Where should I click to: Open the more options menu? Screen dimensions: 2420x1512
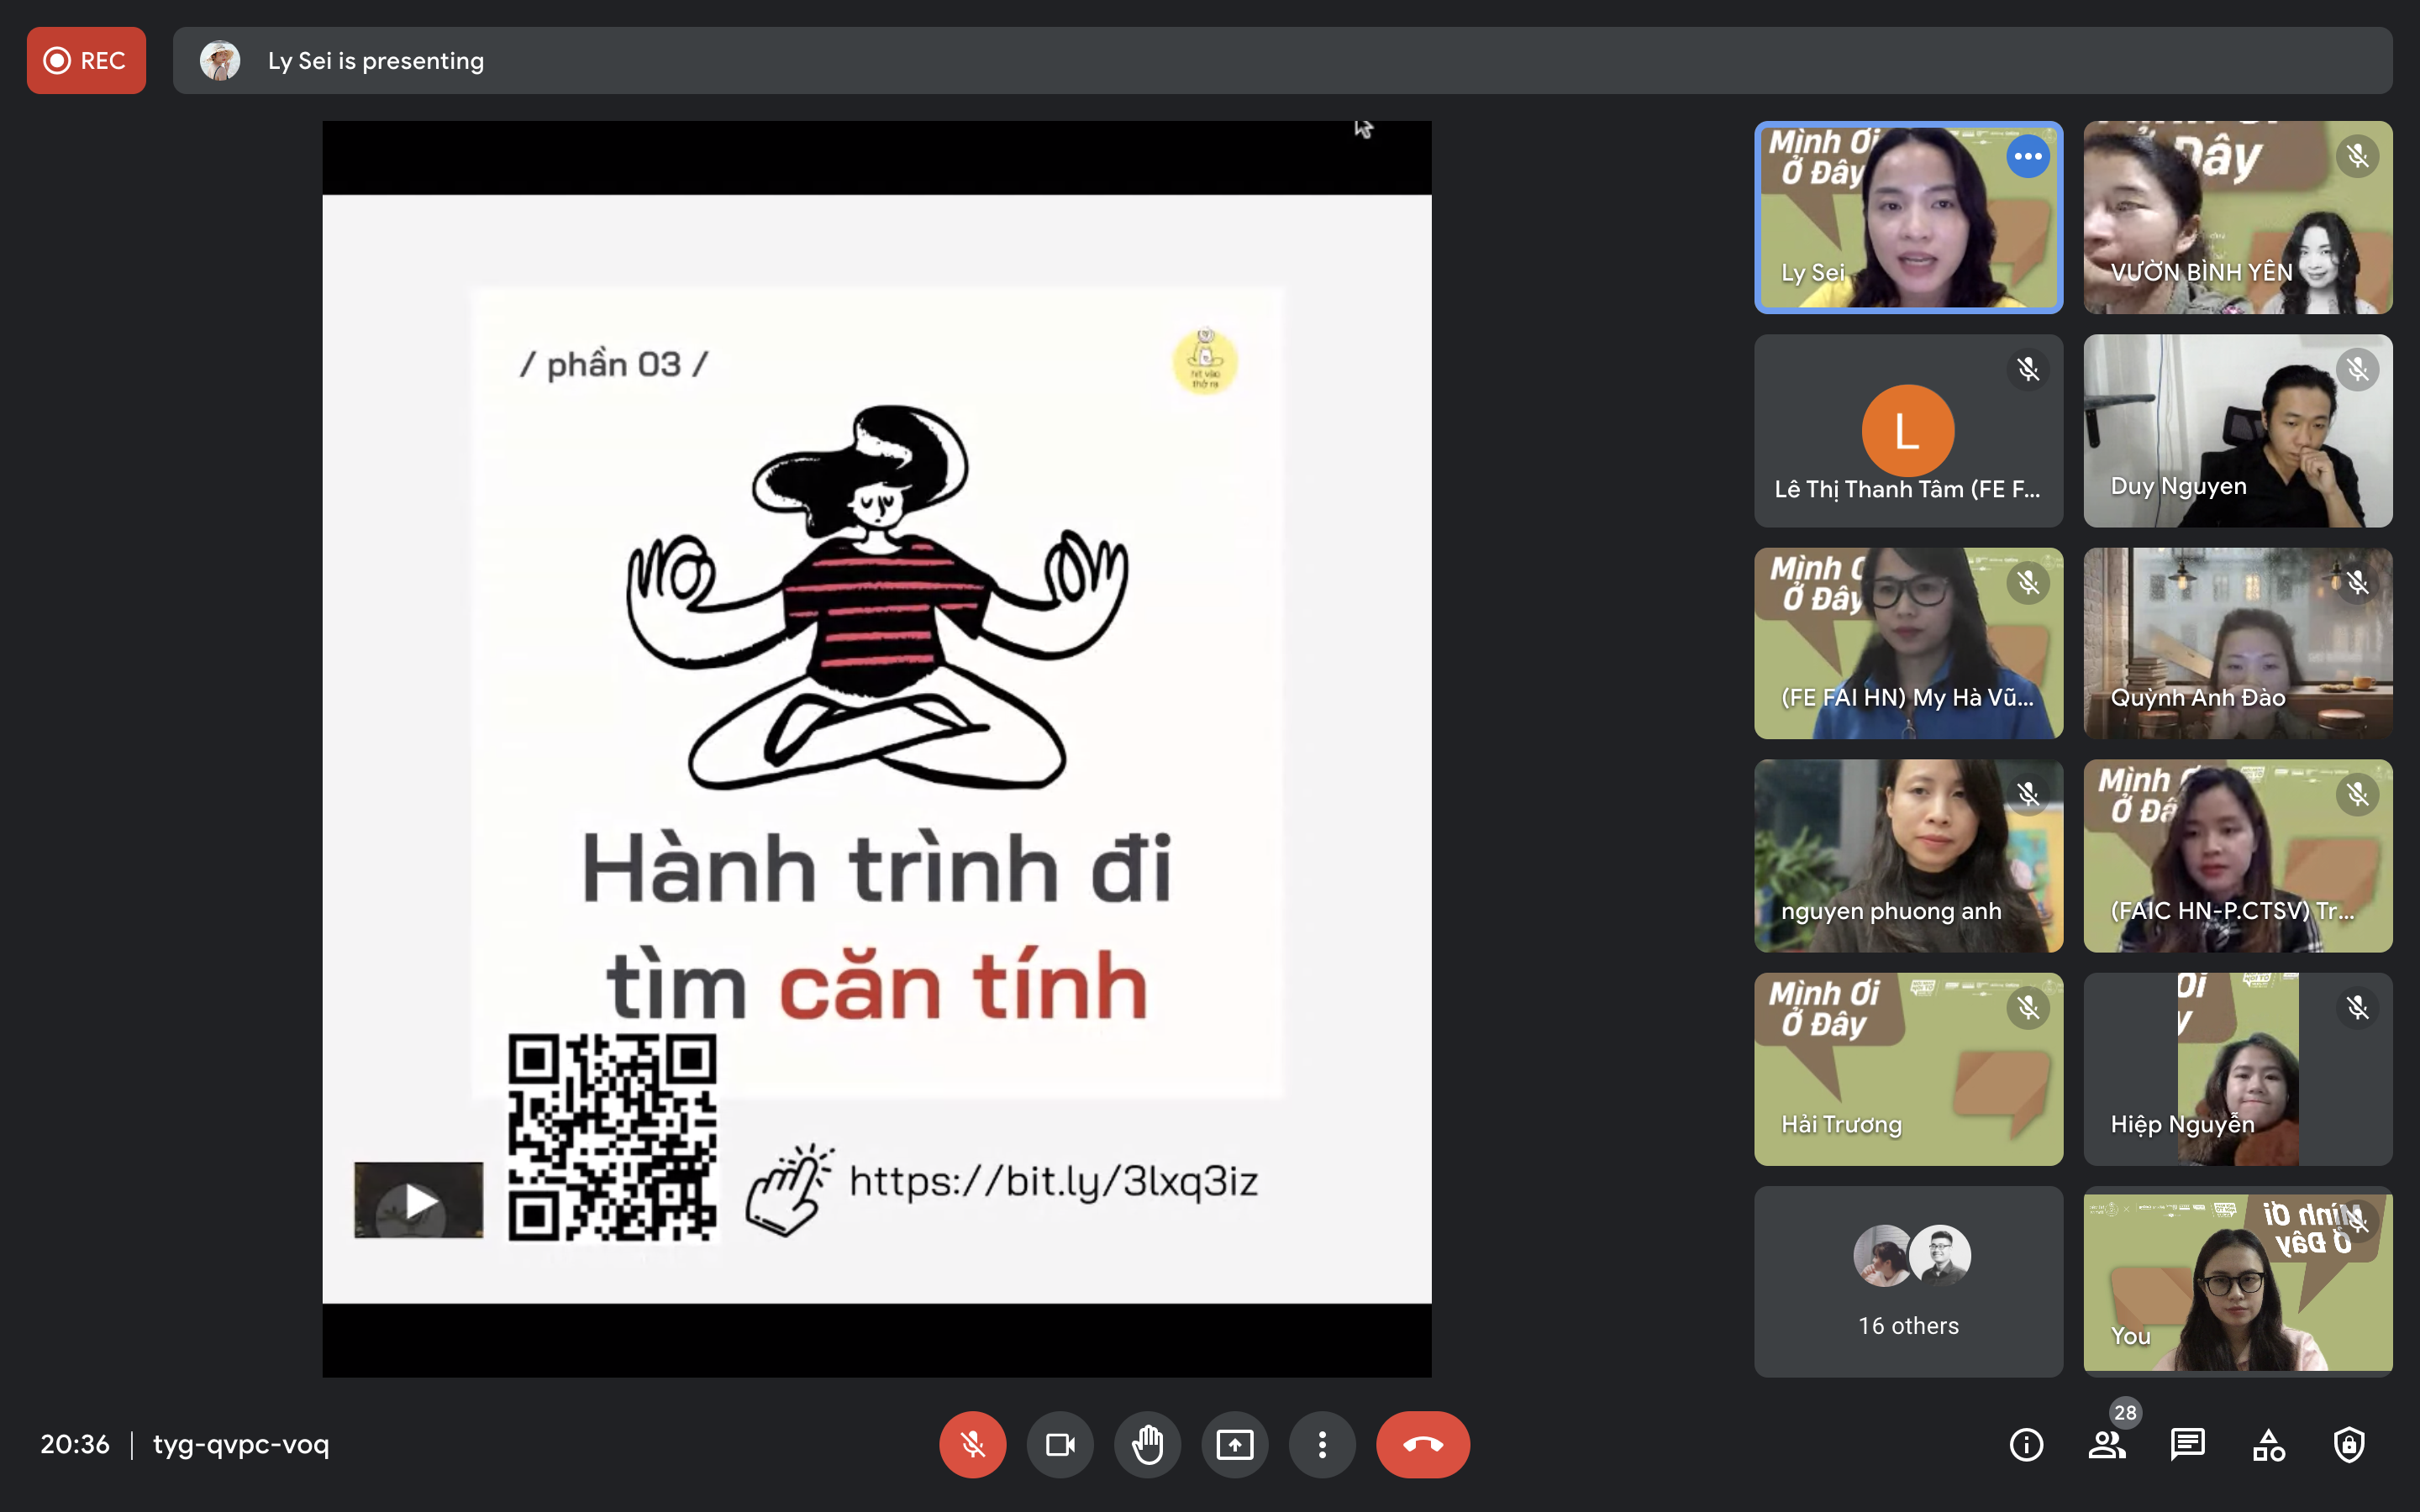[x=1322, y=1444]
